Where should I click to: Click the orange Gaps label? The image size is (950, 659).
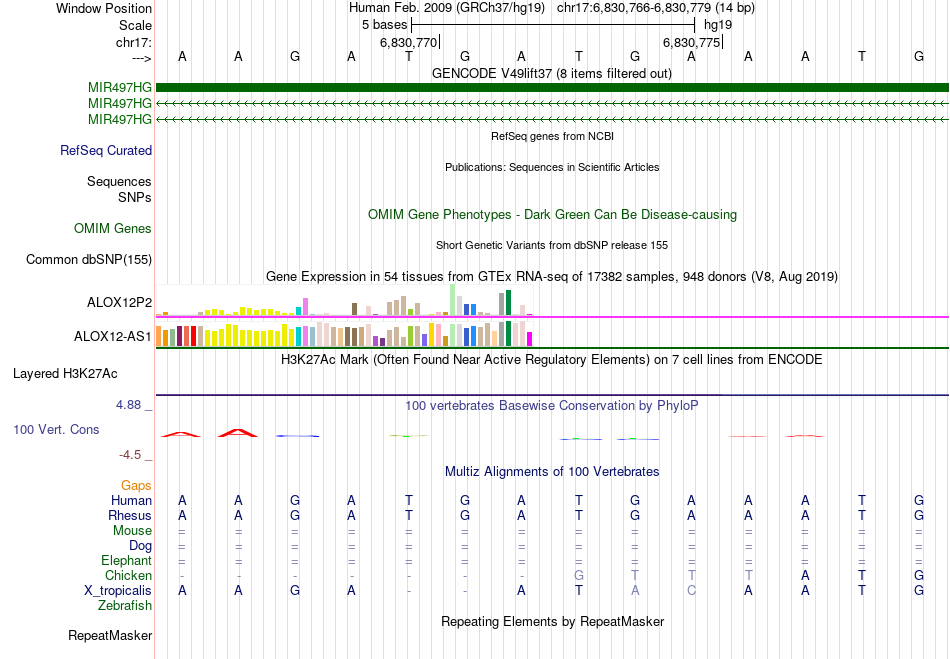(x=136, y=485)
